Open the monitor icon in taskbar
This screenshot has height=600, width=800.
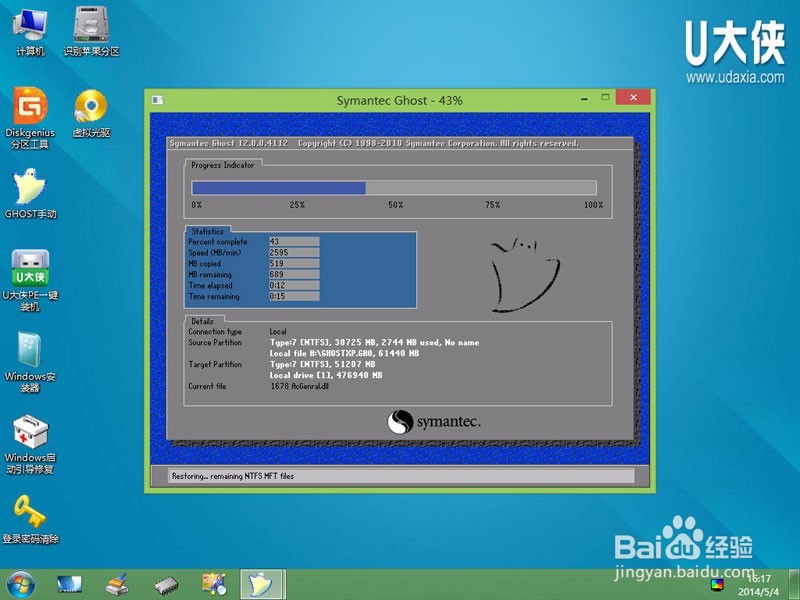pyautogui.click(x=69, y=585)
